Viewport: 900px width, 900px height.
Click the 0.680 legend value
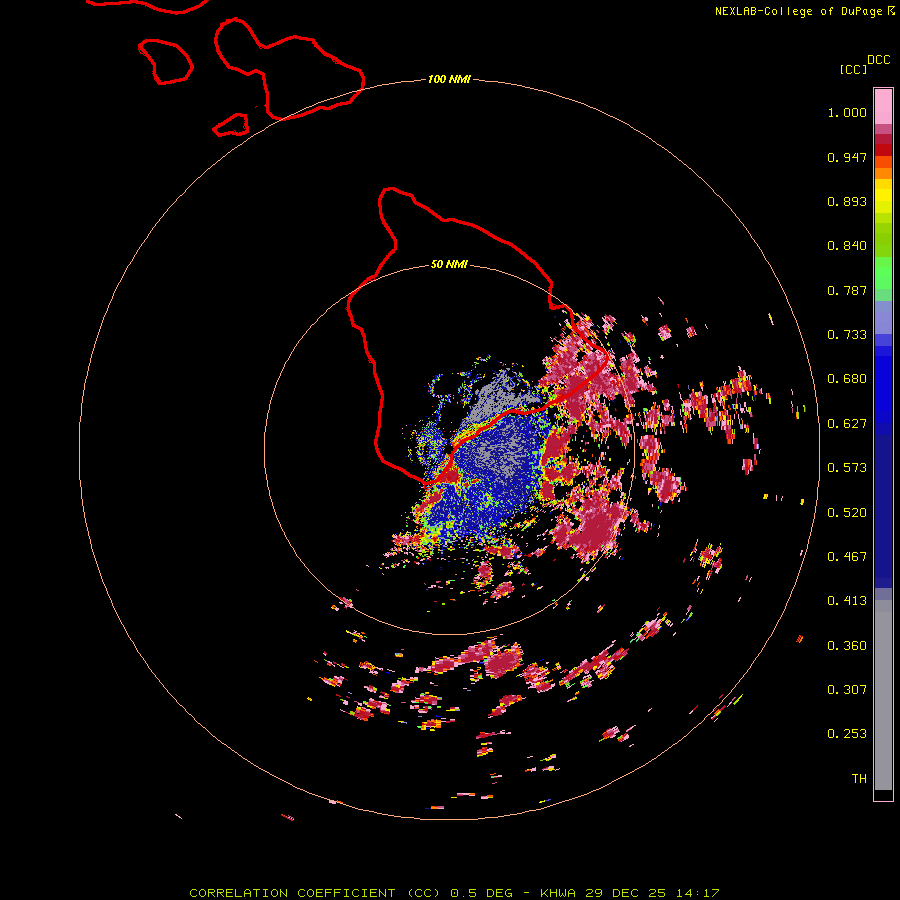coord(847,379)
